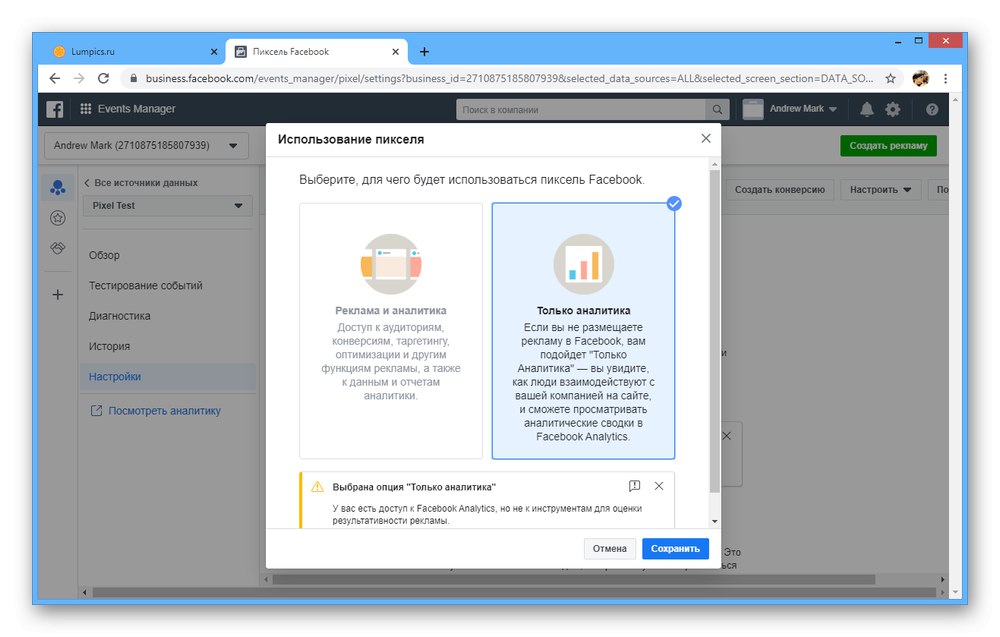
Task: Click the ads and analytics illustration
Action: click(391, 264)
